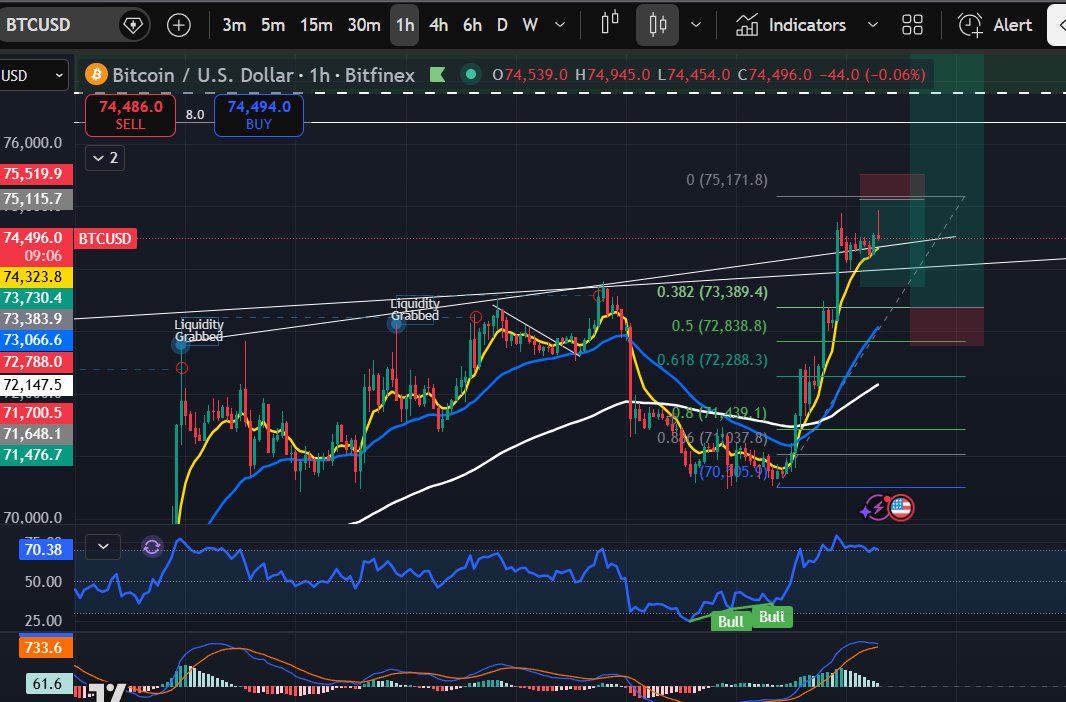Switch to the 15m timeframe
Screen dimensions: 1066x702
(316, 25)
